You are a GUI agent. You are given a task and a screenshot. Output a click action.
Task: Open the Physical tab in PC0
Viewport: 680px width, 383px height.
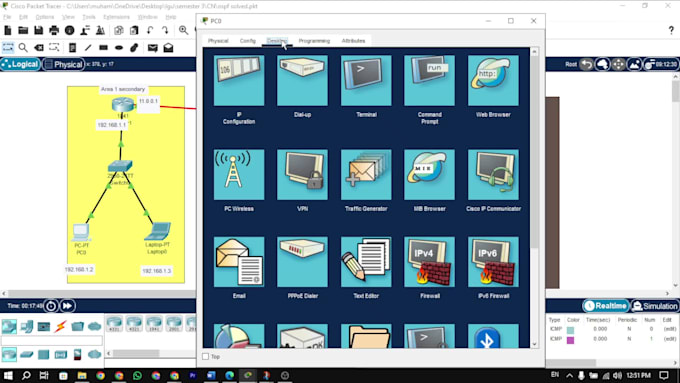[218, 41]
